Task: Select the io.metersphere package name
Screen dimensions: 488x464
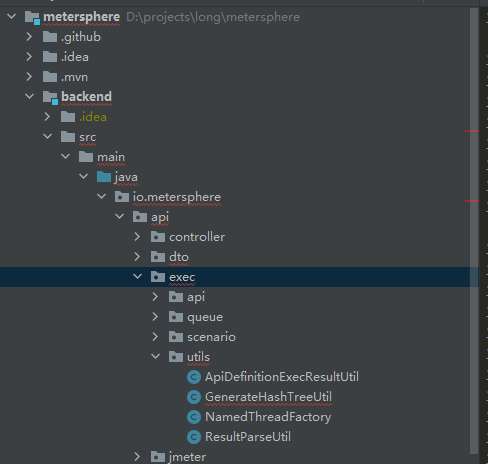Action: pos(177,197)
